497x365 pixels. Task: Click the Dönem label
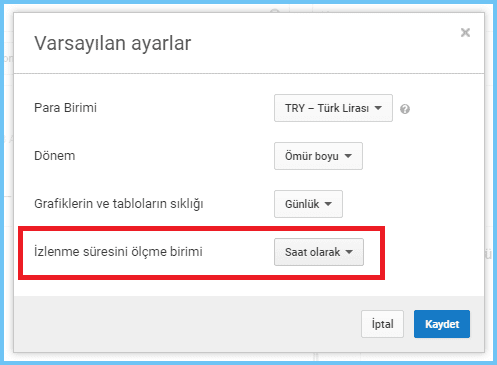(x=55, y=156)
